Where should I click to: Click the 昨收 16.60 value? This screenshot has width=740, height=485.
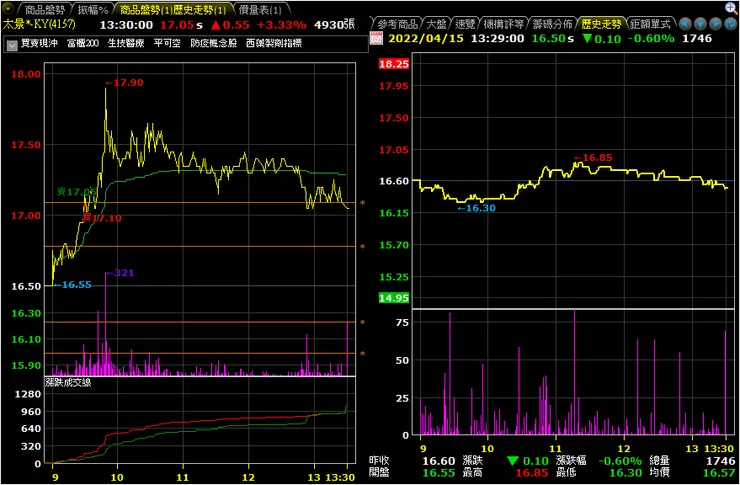point(439,461)
